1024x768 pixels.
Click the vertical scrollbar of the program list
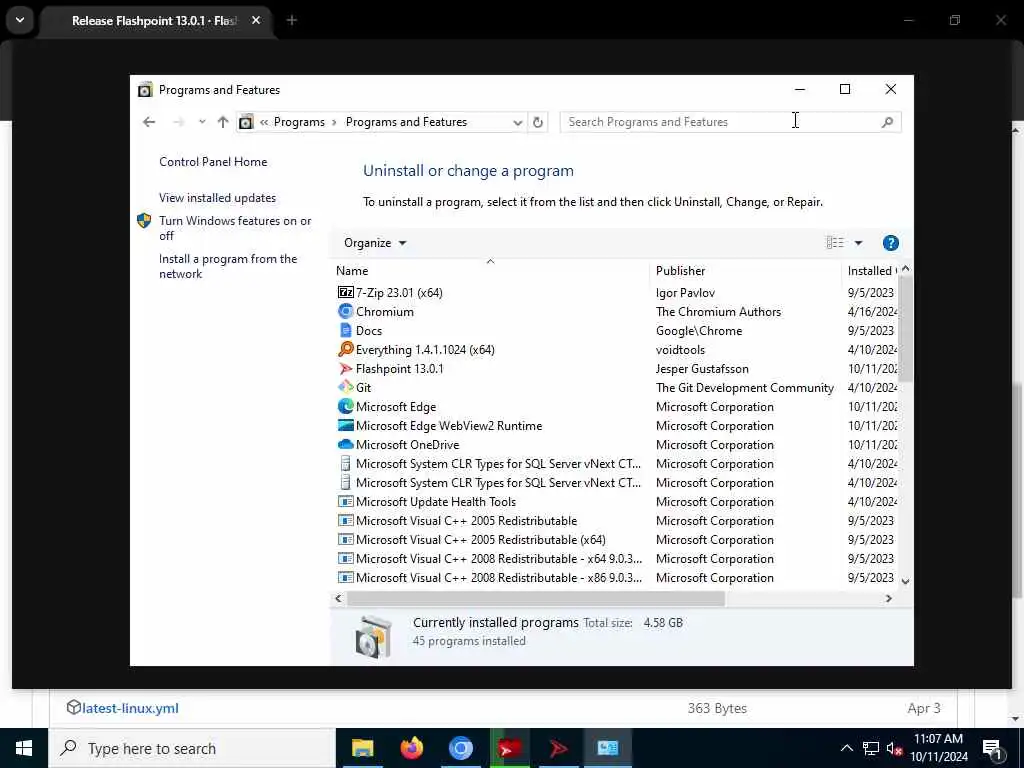[x=905, y=329]
